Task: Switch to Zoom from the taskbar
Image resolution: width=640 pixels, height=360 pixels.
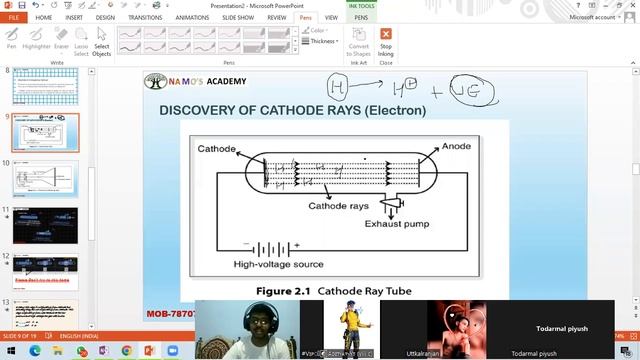Action: coord(173,351)
